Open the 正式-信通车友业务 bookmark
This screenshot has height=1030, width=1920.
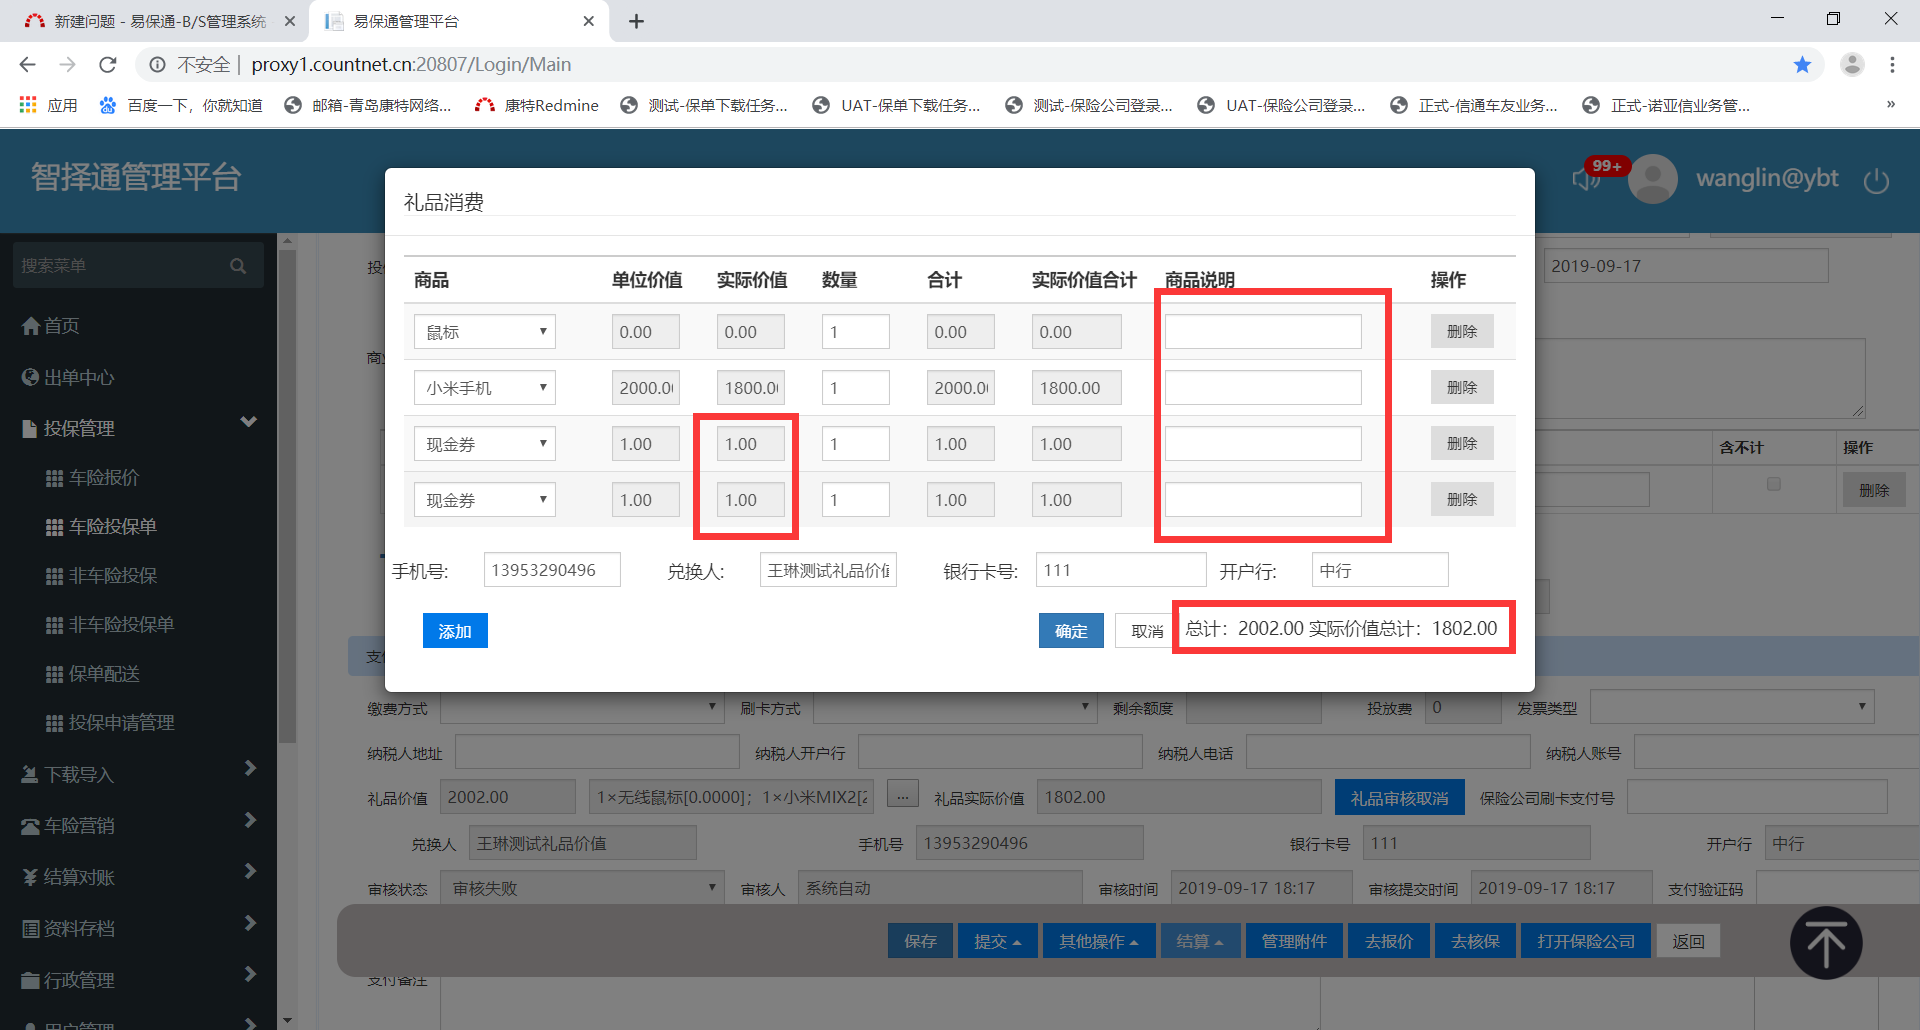pyautogui.click(x=1474, y=105)
